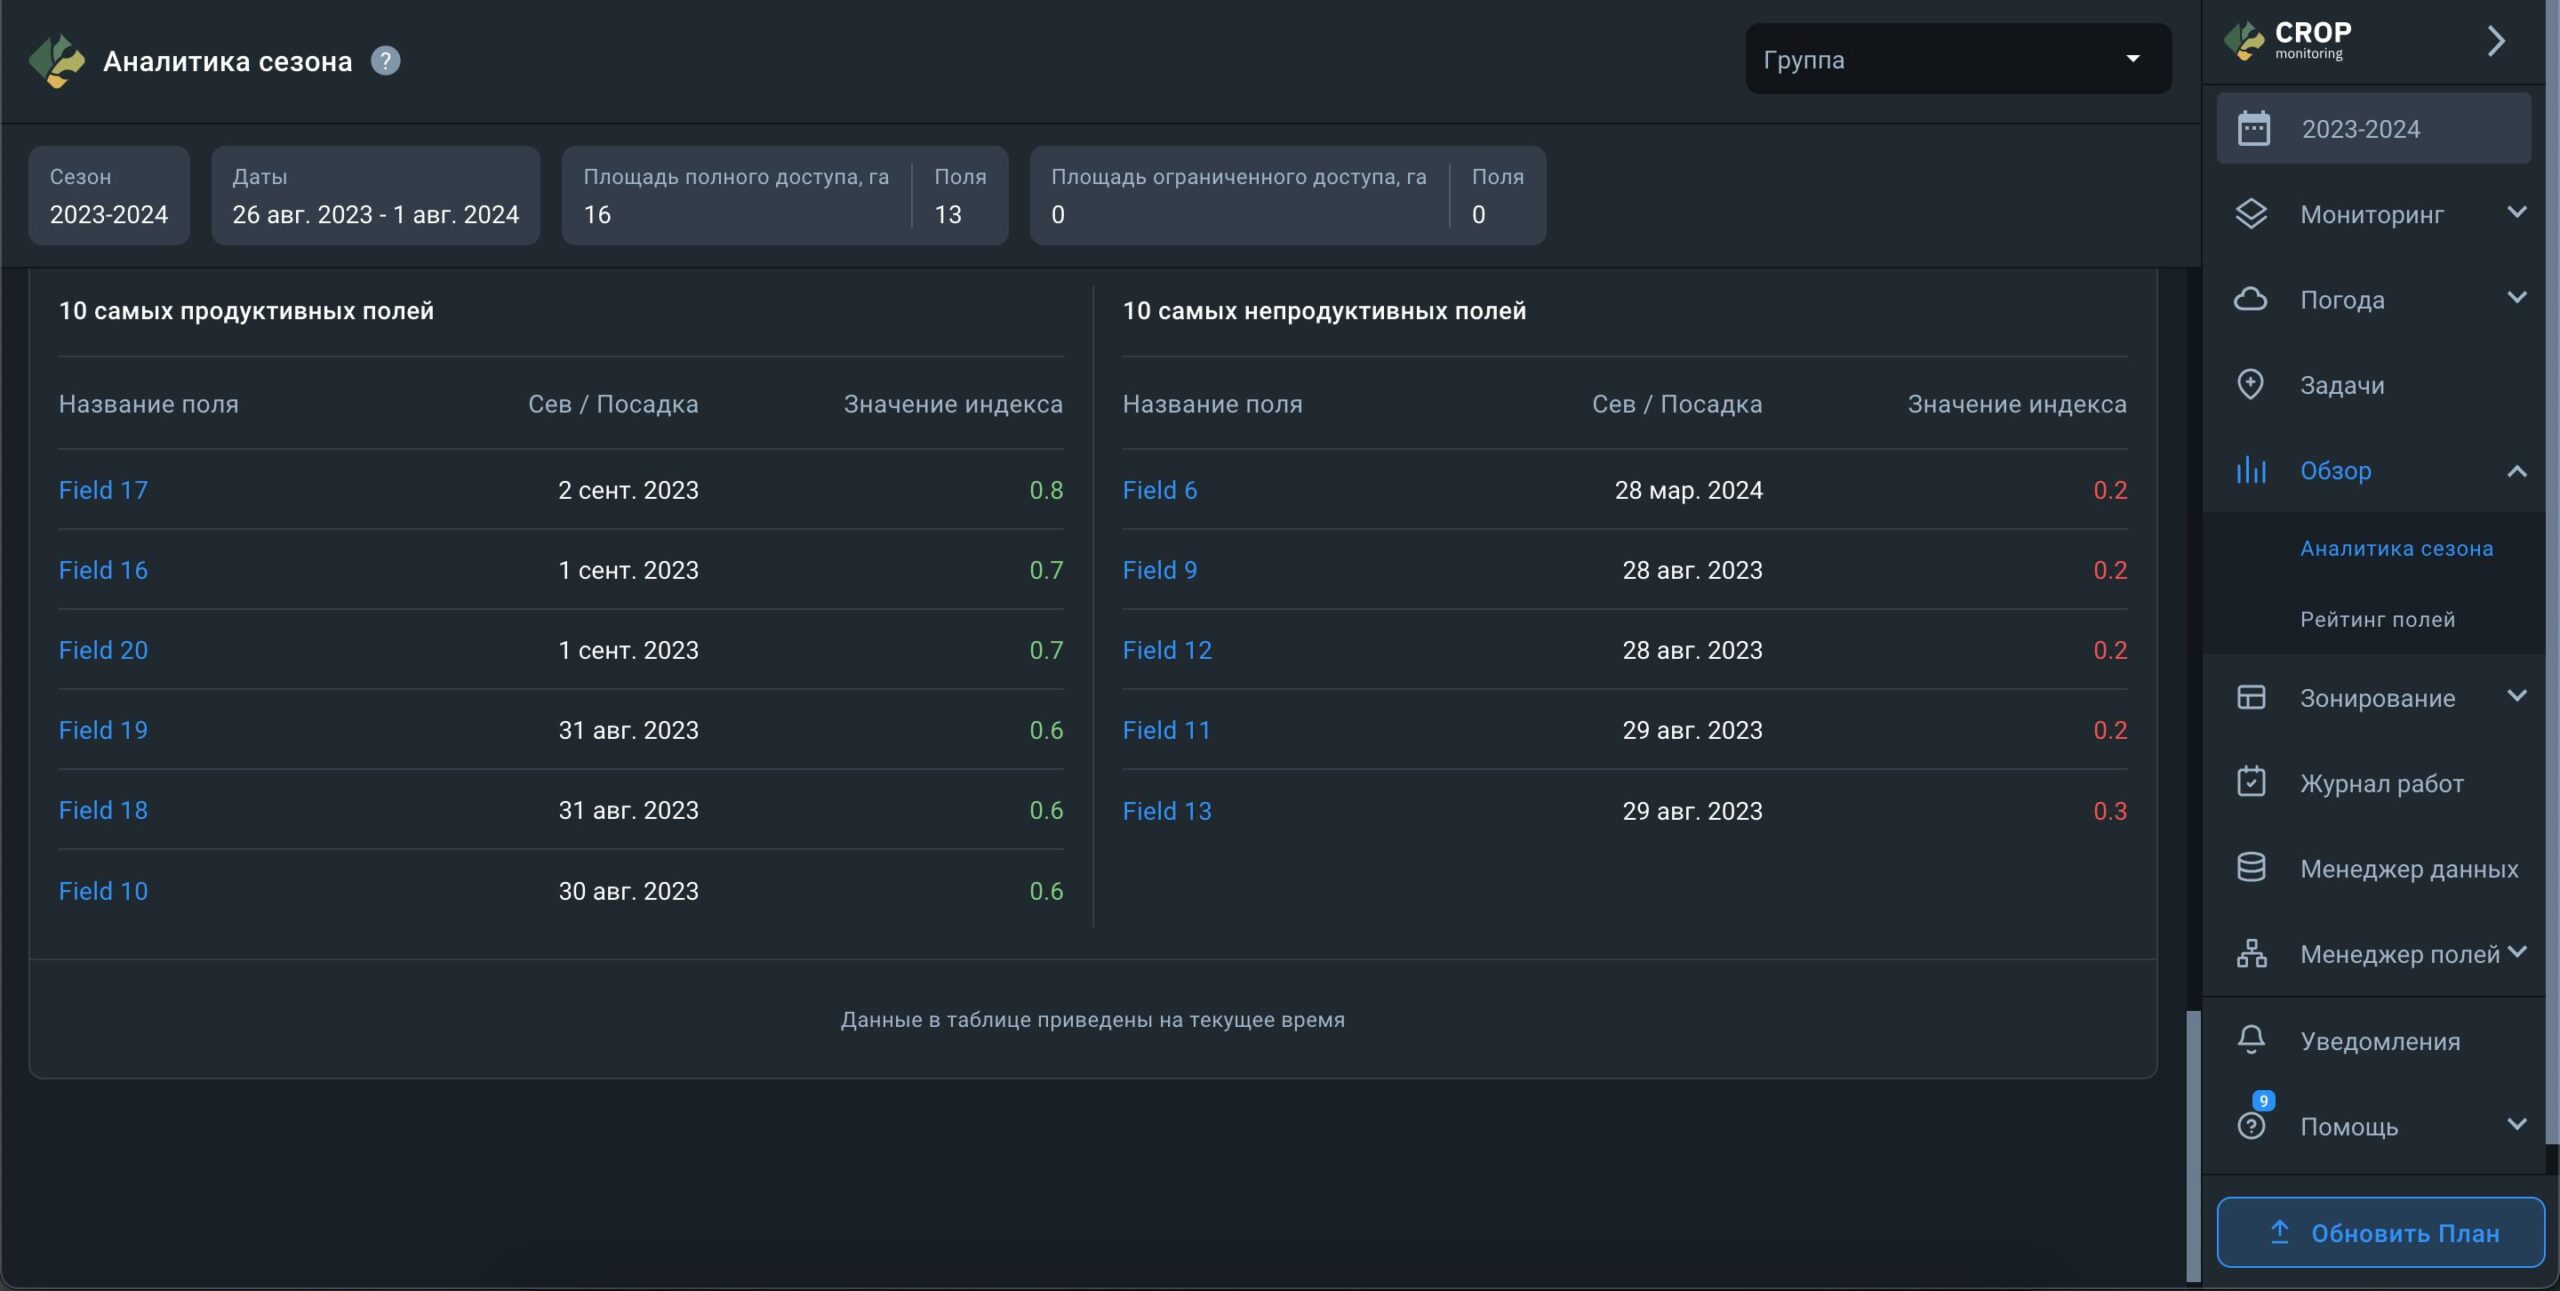Screen dimensions: 2560x1291
Task: Click the Мониторинг layers icon
Action: pos(2251,214)
